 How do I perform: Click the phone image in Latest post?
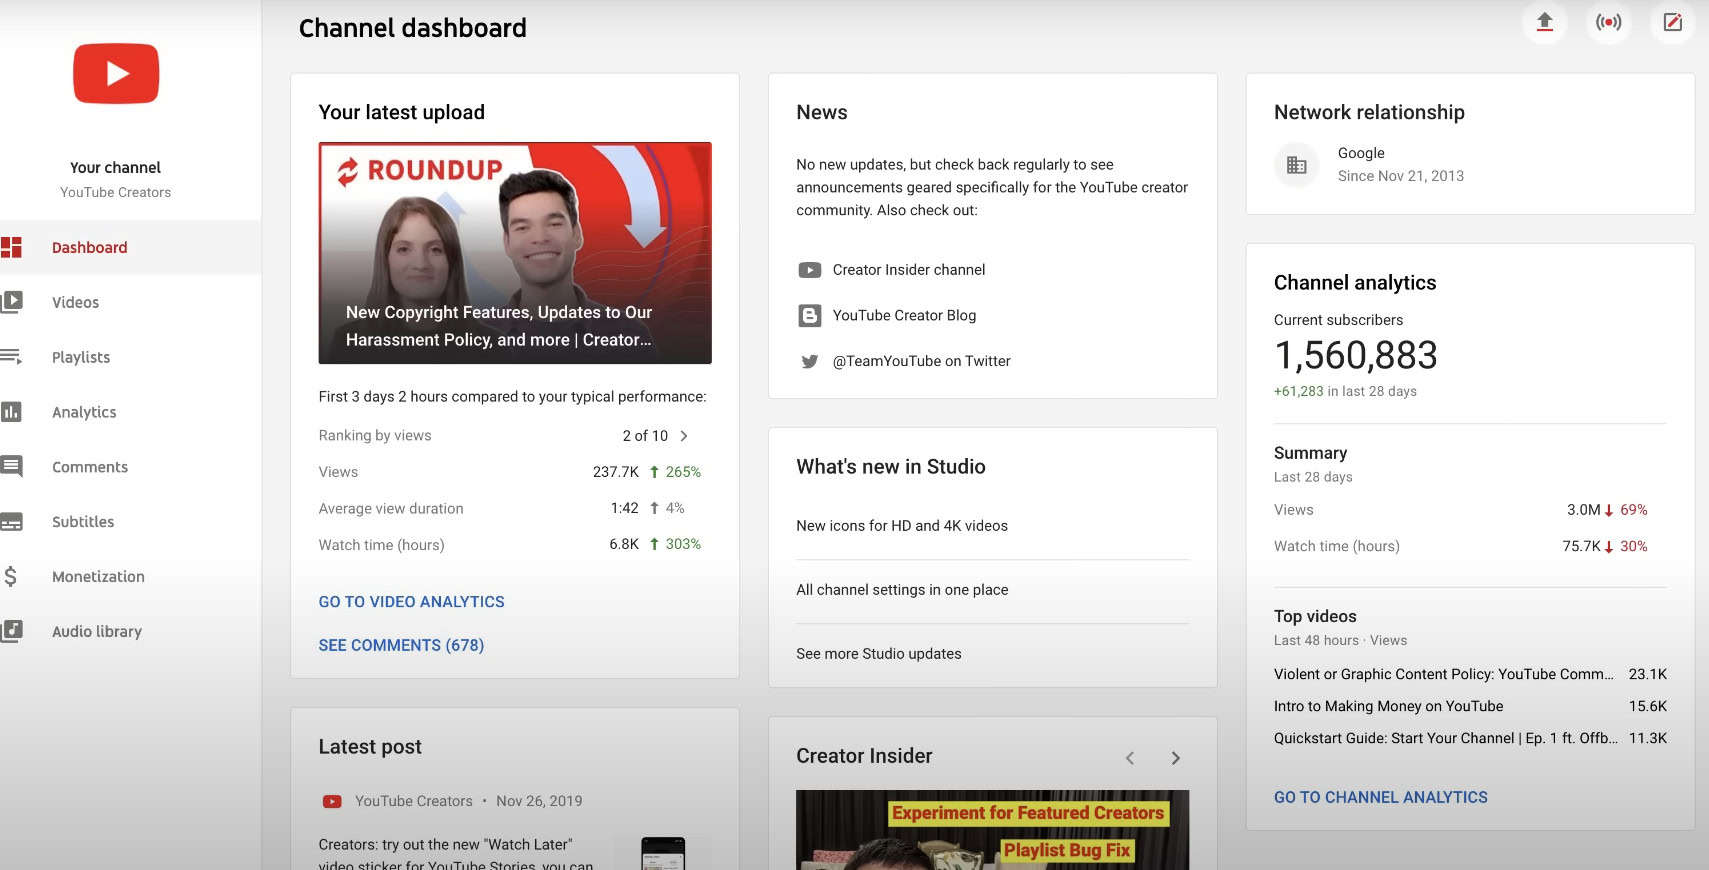662,853
